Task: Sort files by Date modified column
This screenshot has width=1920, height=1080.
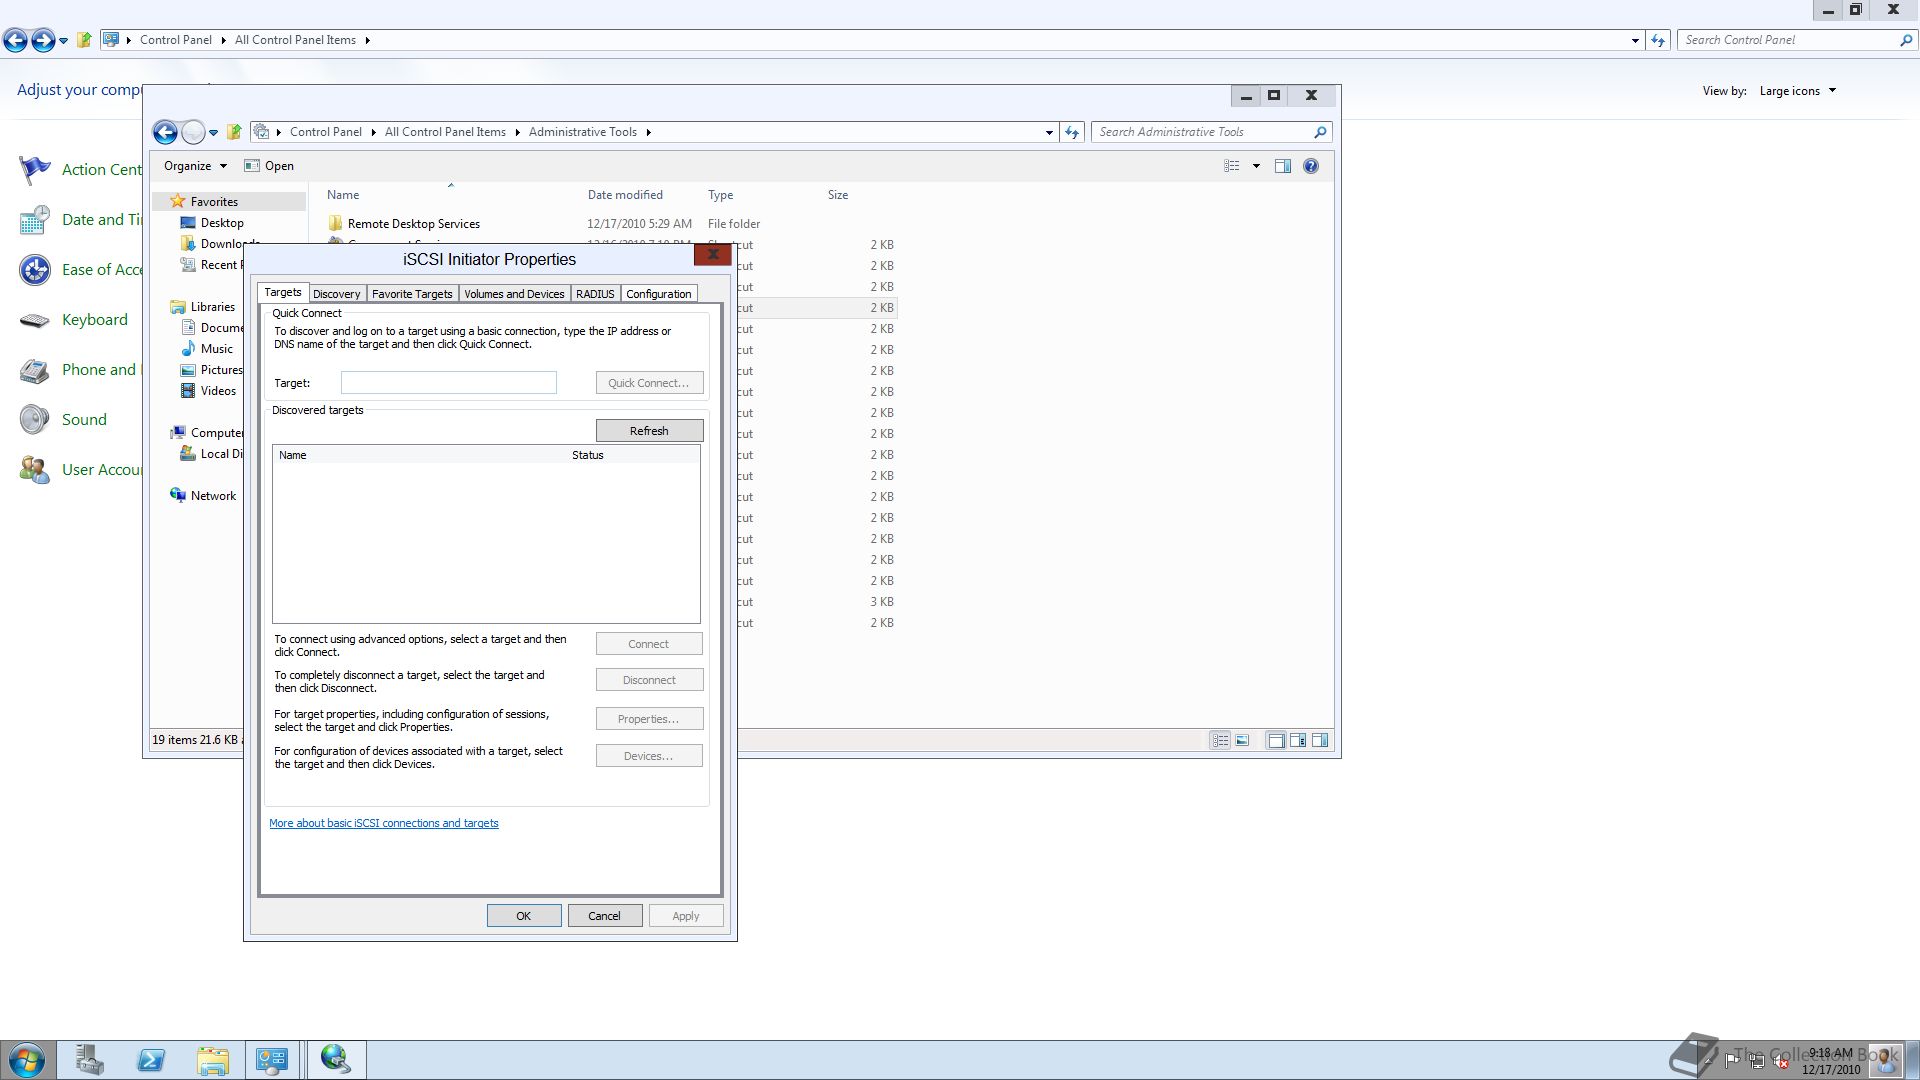Action: click(625, 195)
